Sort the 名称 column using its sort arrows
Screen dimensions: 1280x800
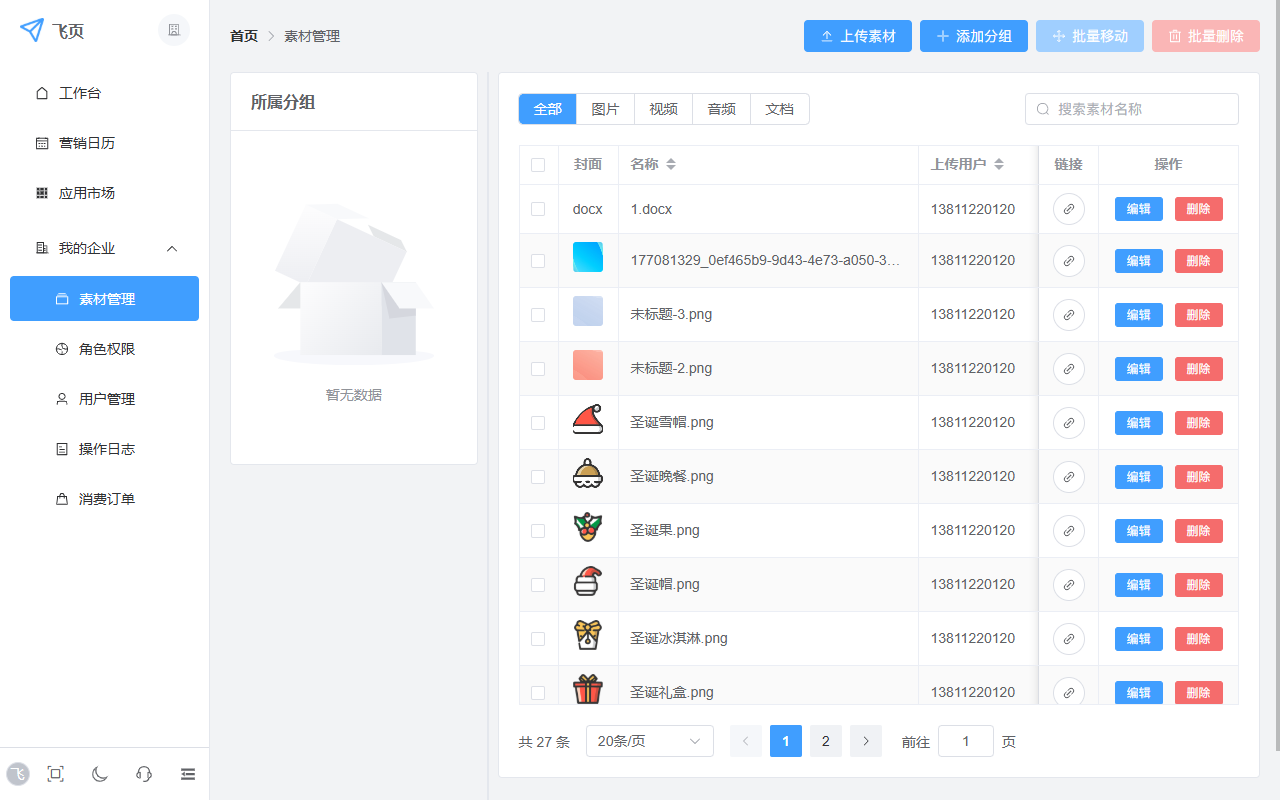670,164
